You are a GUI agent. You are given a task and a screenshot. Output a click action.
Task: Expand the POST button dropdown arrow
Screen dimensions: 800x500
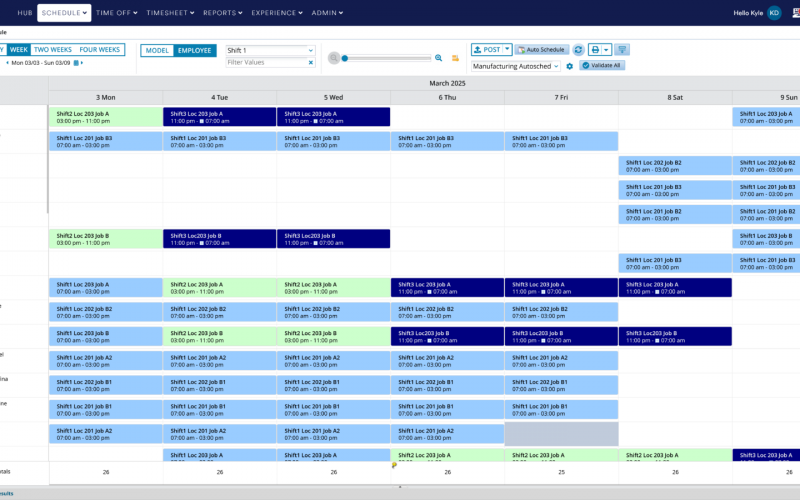coord(507,49)
